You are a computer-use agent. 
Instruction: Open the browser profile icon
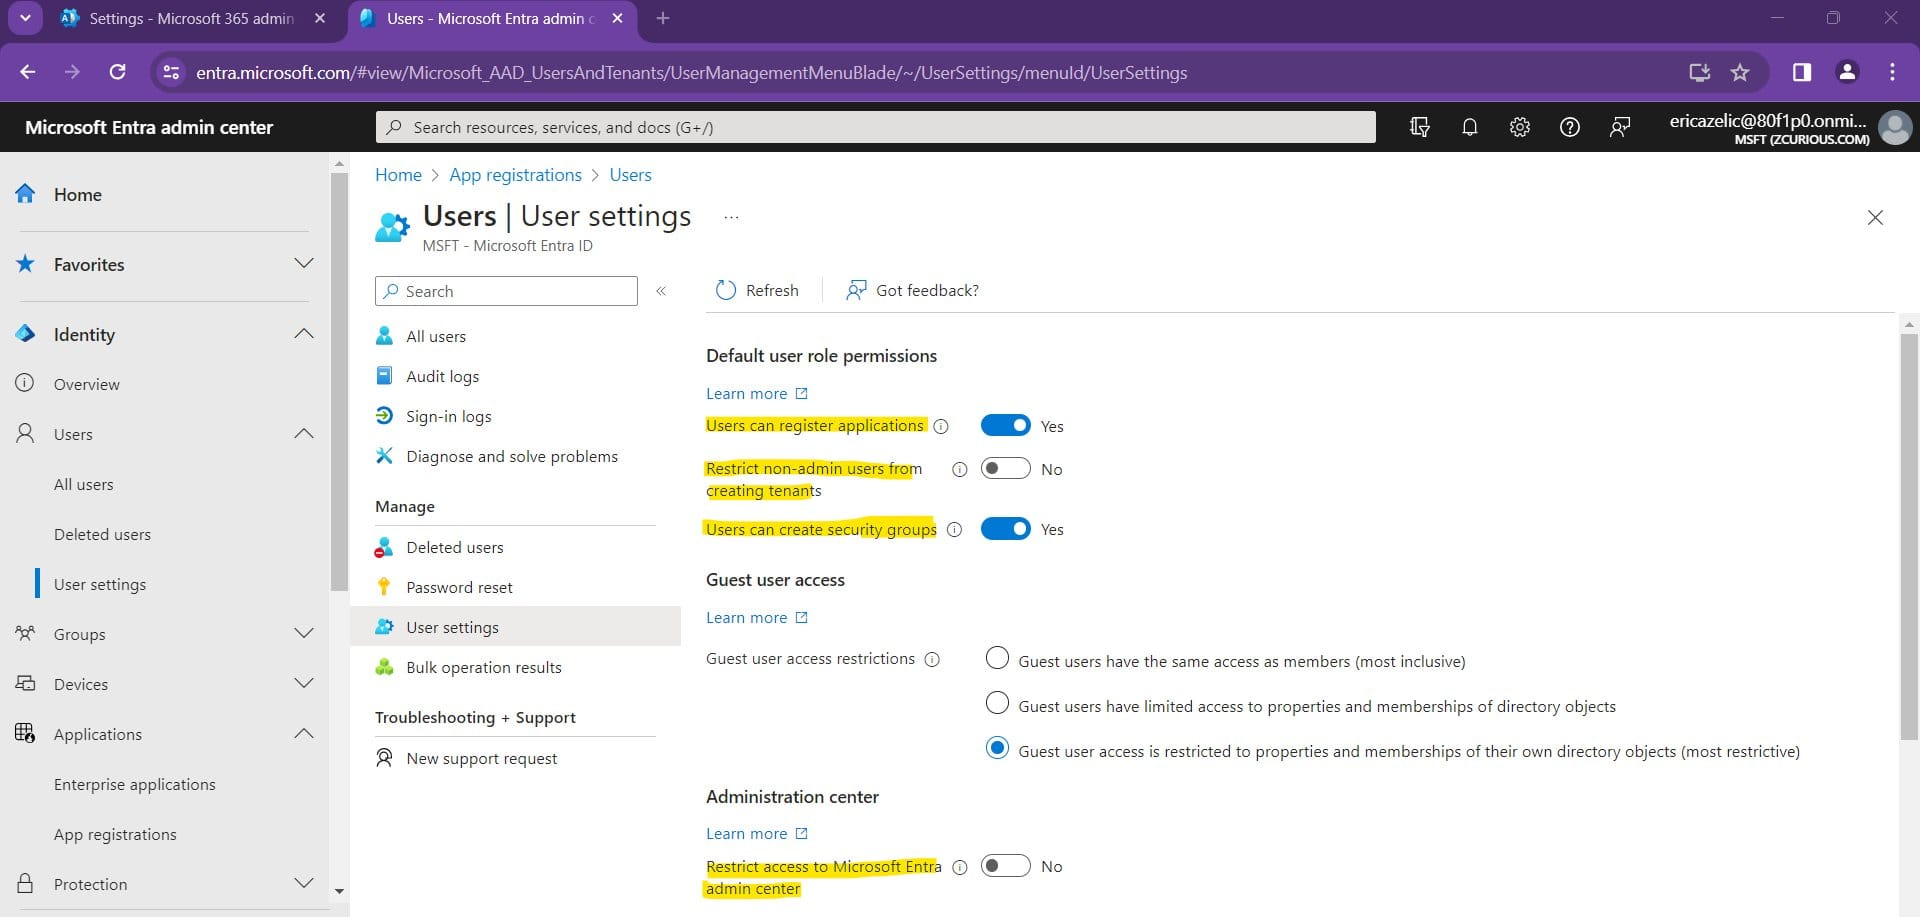pos(1847,72)
